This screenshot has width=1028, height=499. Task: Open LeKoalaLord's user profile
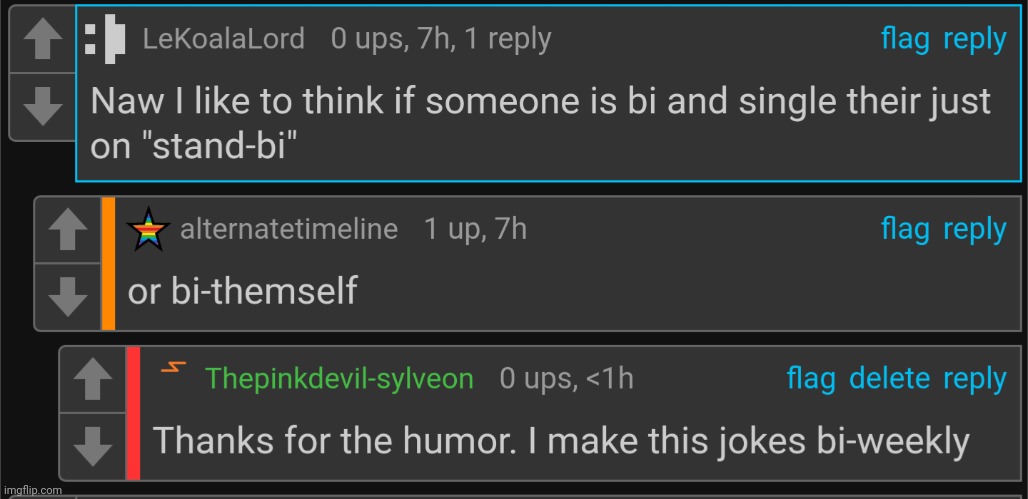(x=224, y=39)
